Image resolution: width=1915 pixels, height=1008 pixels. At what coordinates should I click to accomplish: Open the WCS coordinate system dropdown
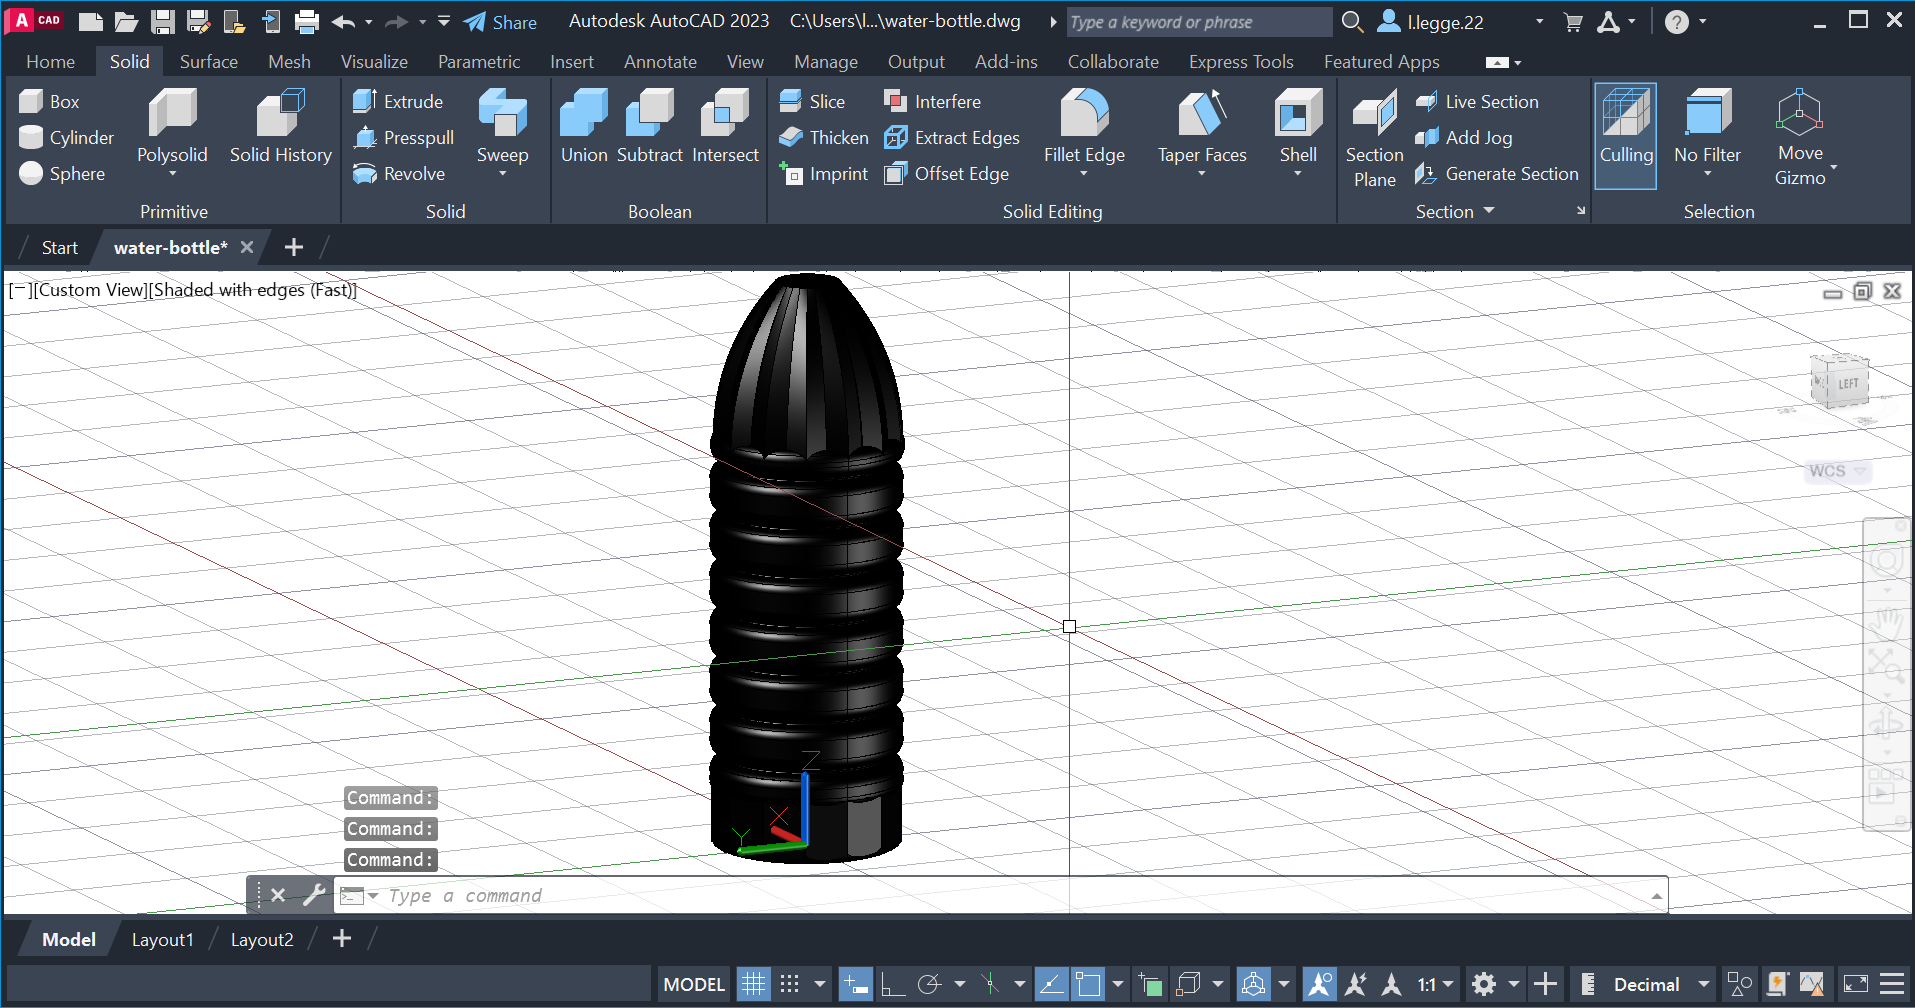[x=1860, y=471]
